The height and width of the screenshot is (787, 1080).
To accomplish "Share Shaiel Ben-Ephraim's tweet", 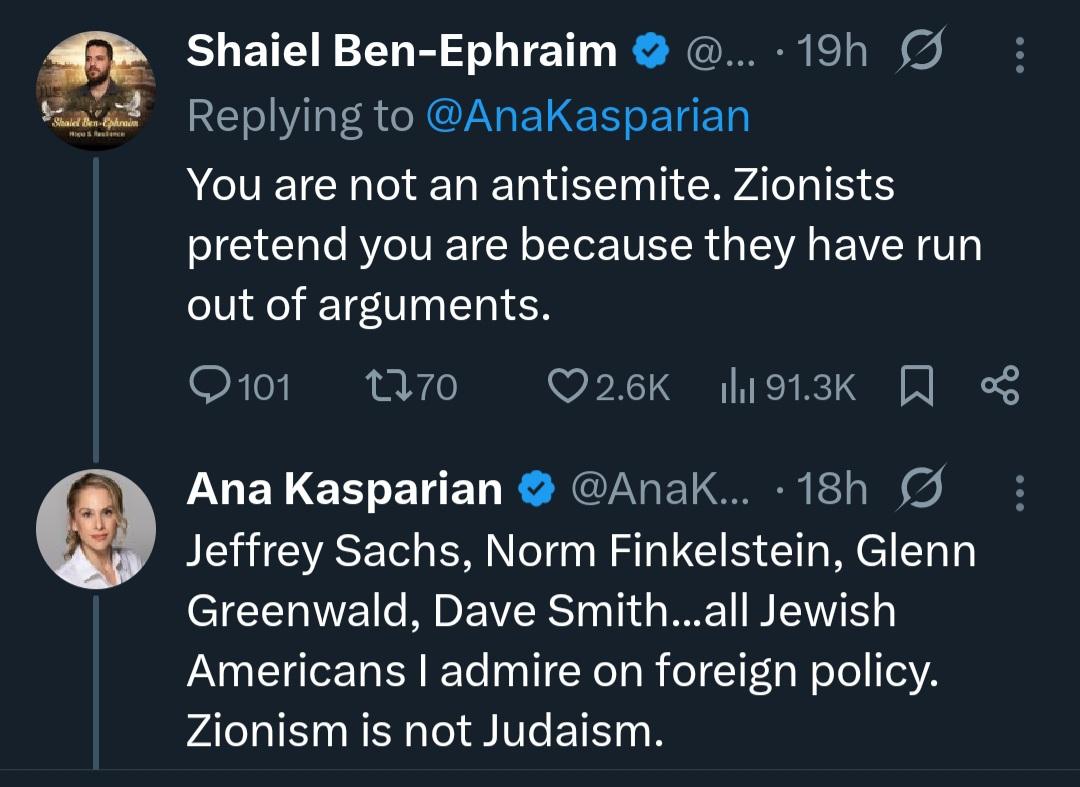I will pyautogui.click(x=1000, y=387).
